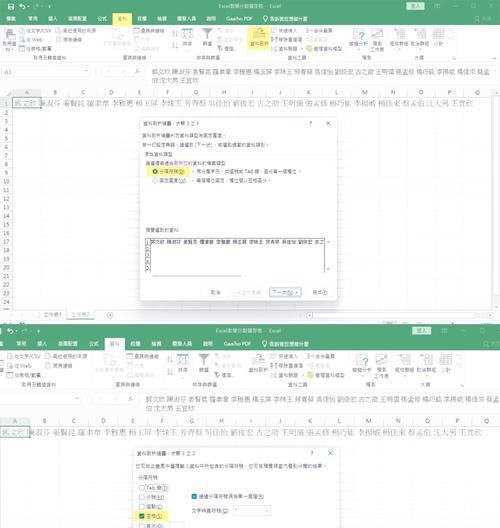Open the text qualifier dropdown

pos(252,510)
